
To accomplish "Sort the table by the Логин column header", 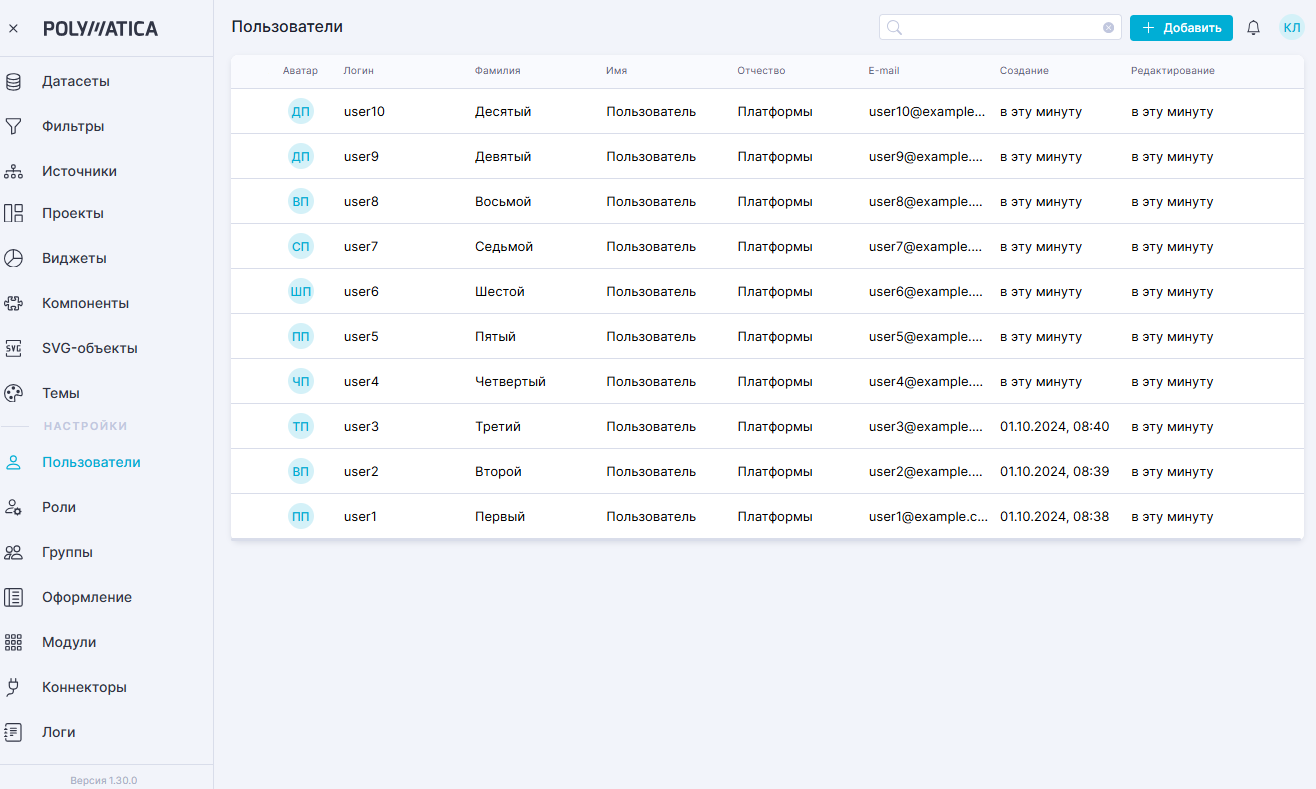I will coord(359,71).
